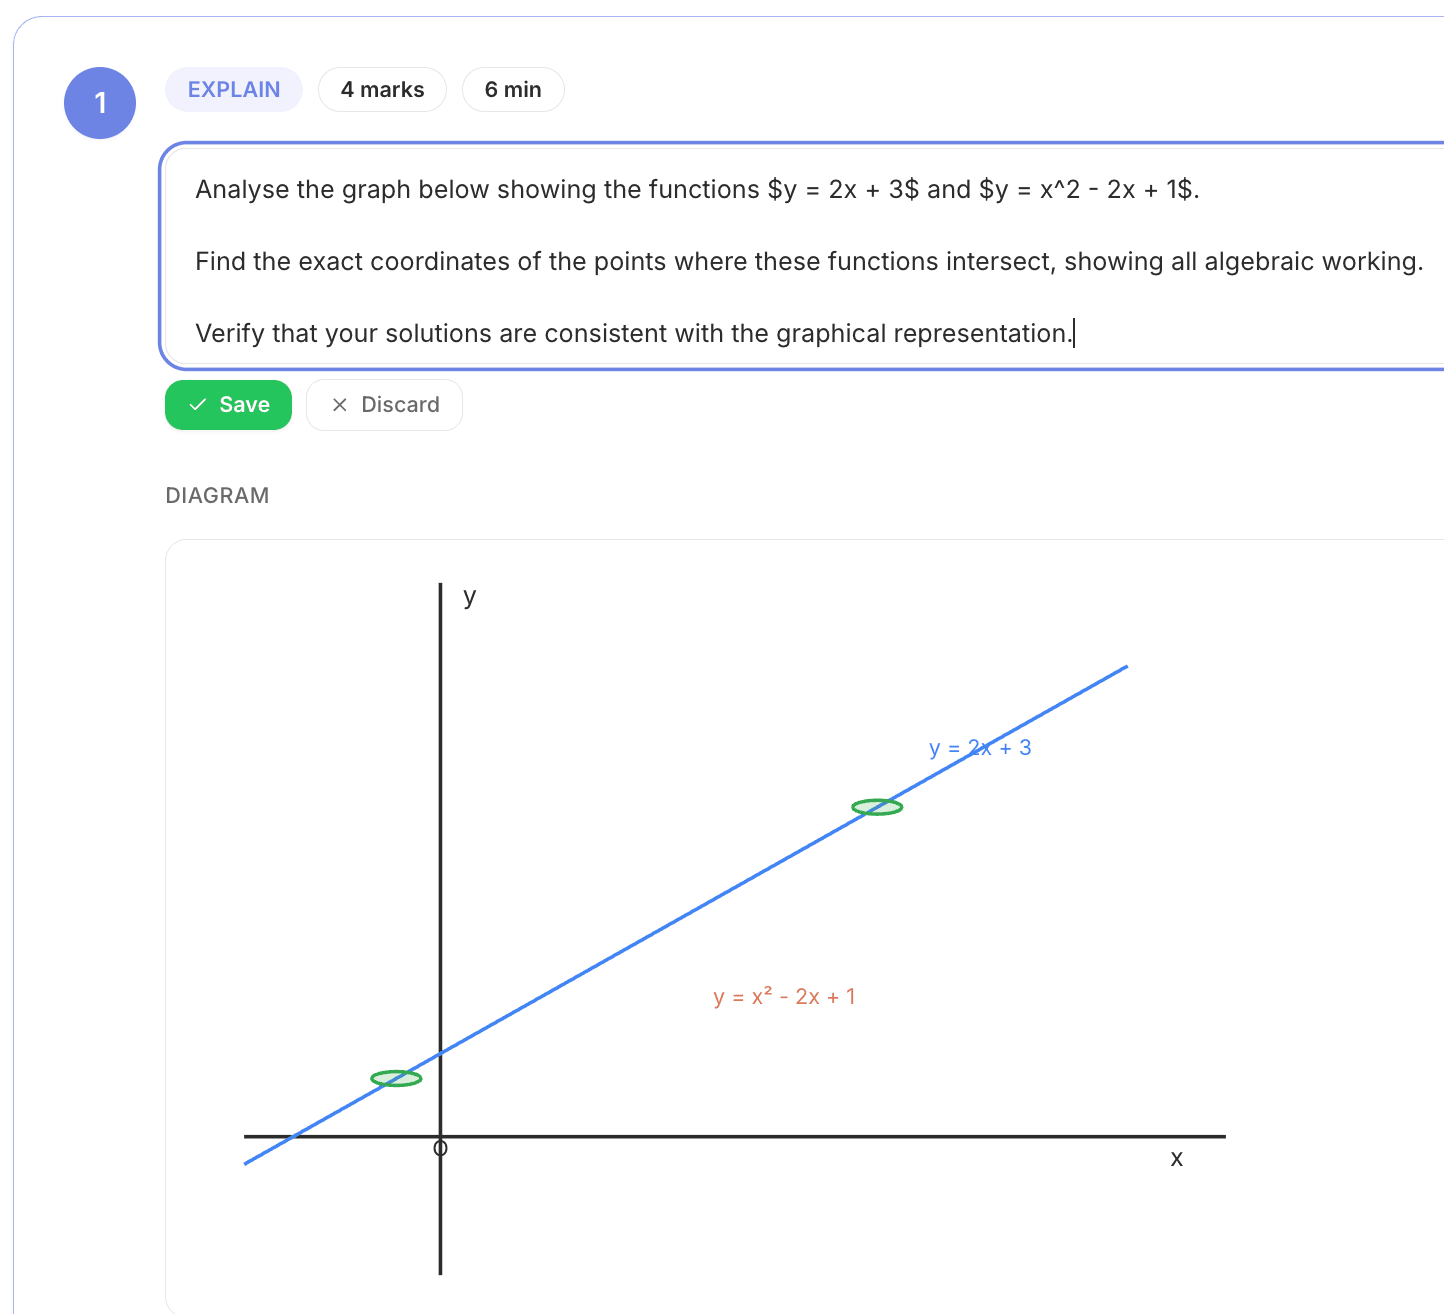Click the EXPLAIN question type tag
Image resolution: width=1444 pixels, height=1314 pixels.
coord(234,90)
